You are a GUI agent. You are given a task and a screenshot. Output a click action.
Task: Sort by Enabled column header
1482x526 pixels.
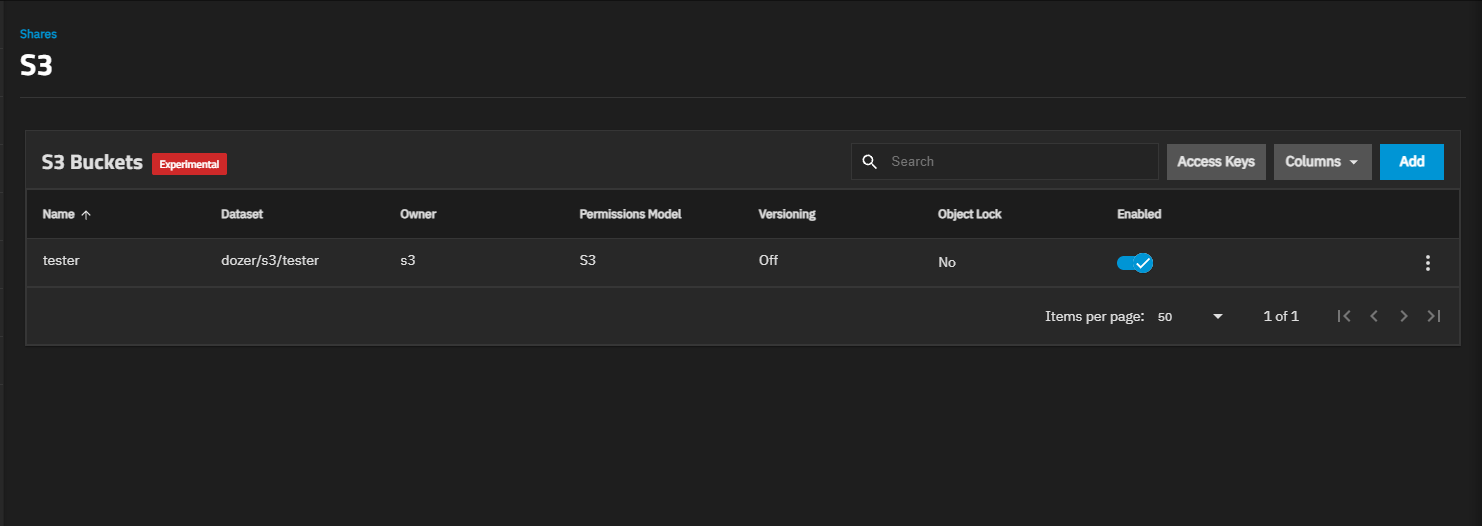(x=1139, y=215)
